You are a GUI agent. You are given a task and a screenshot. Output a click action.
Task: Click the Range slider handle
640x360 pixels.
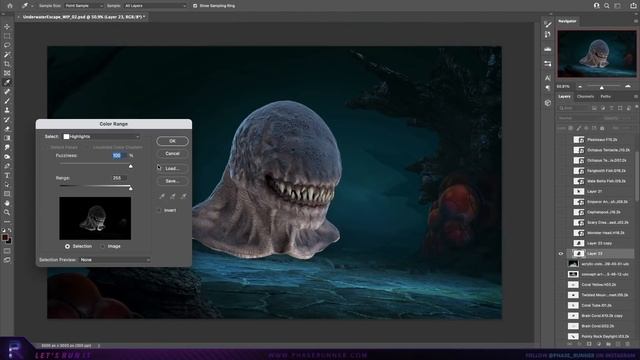131,188
